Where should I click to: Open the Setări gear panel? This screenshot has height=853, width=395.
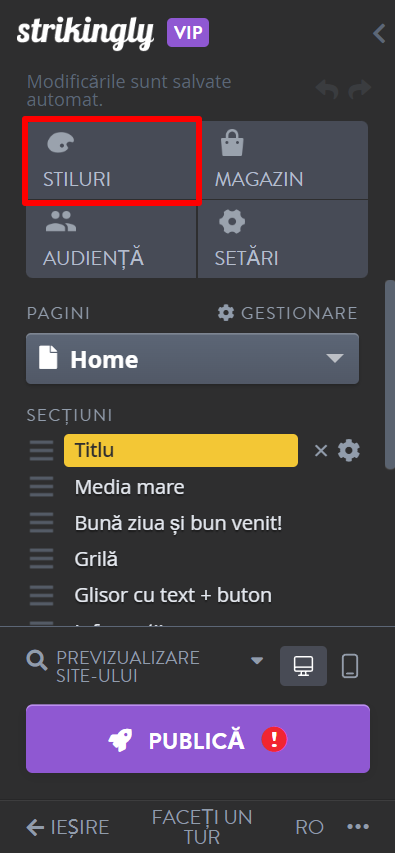pos(282,239)
